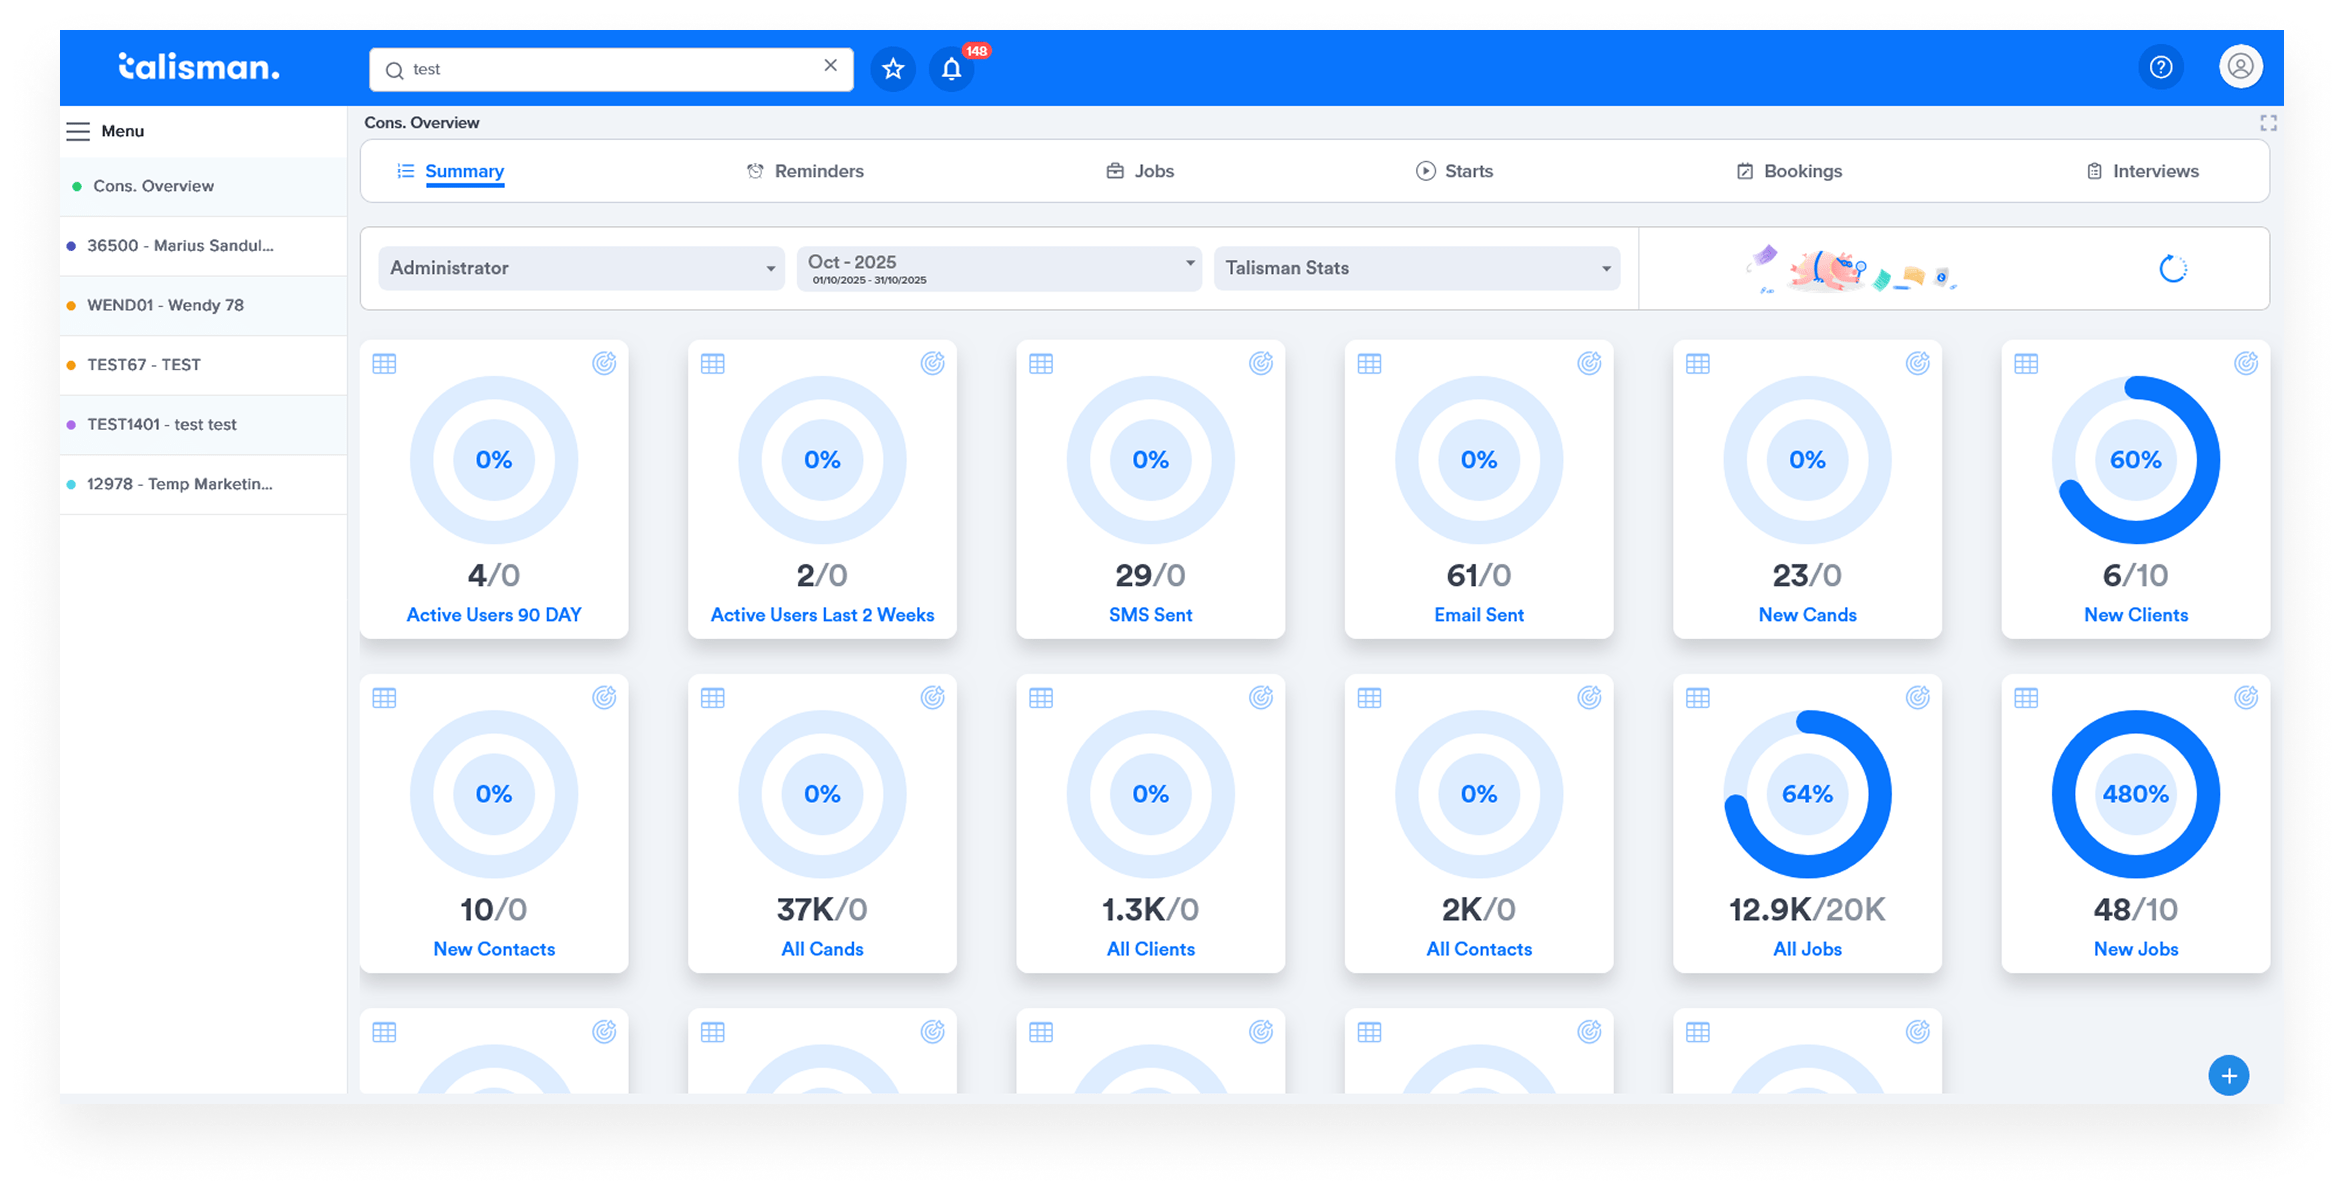This screenshot has height=1194, width=2344.
Task: Open the Oct - 2025 date dropdown
Action: pos(999,268)
